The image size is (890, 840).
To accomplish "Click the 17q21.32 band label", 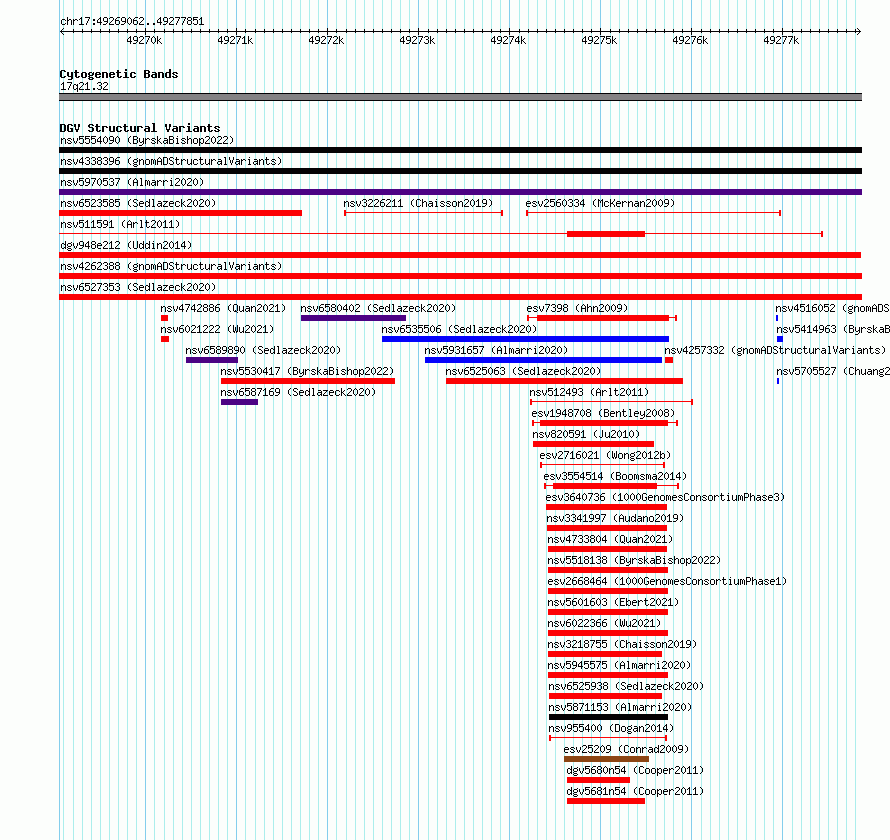I will coord(84,86).
